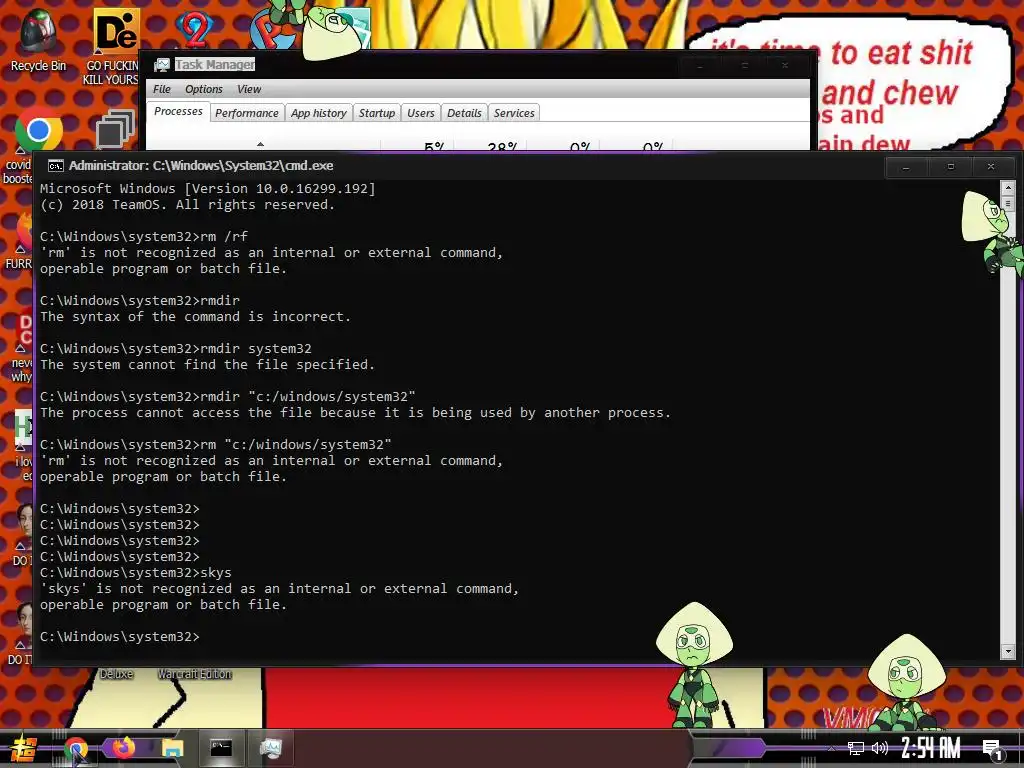Switch to the Users tab
The height and width of the screenshot is (768, 1024).
coord(421,113)
